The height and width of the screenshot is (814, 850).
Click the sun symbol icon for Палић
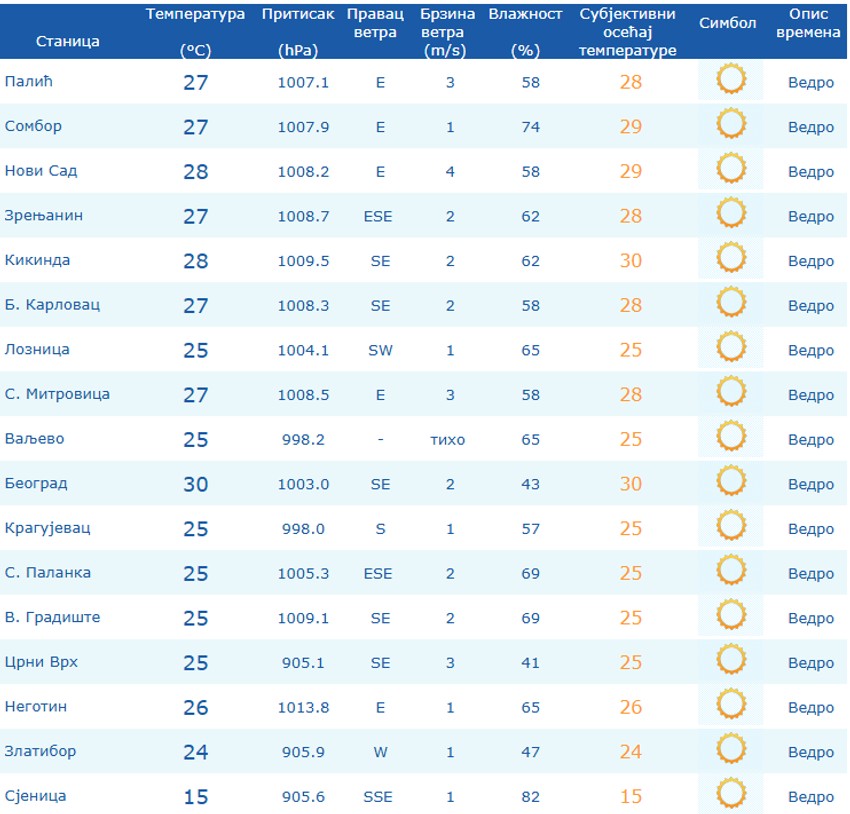[730, 79]
